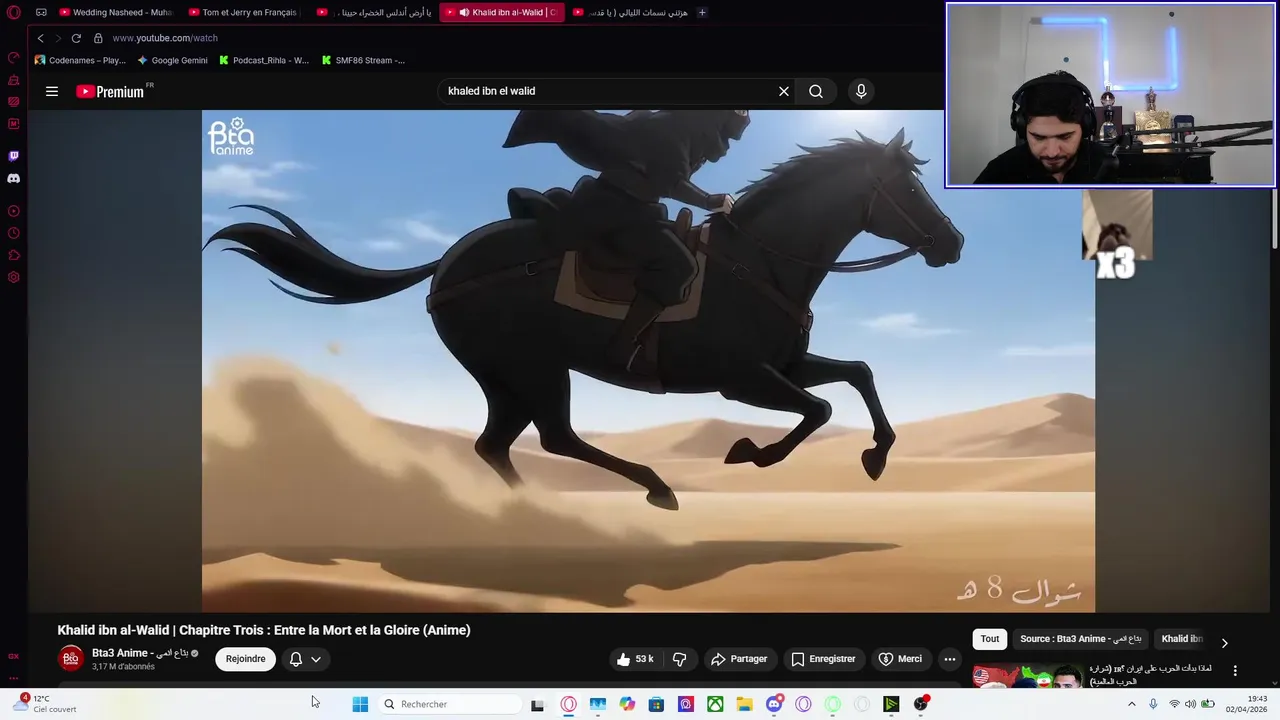
Task: Click the Merci button
Action: point(900,659)
